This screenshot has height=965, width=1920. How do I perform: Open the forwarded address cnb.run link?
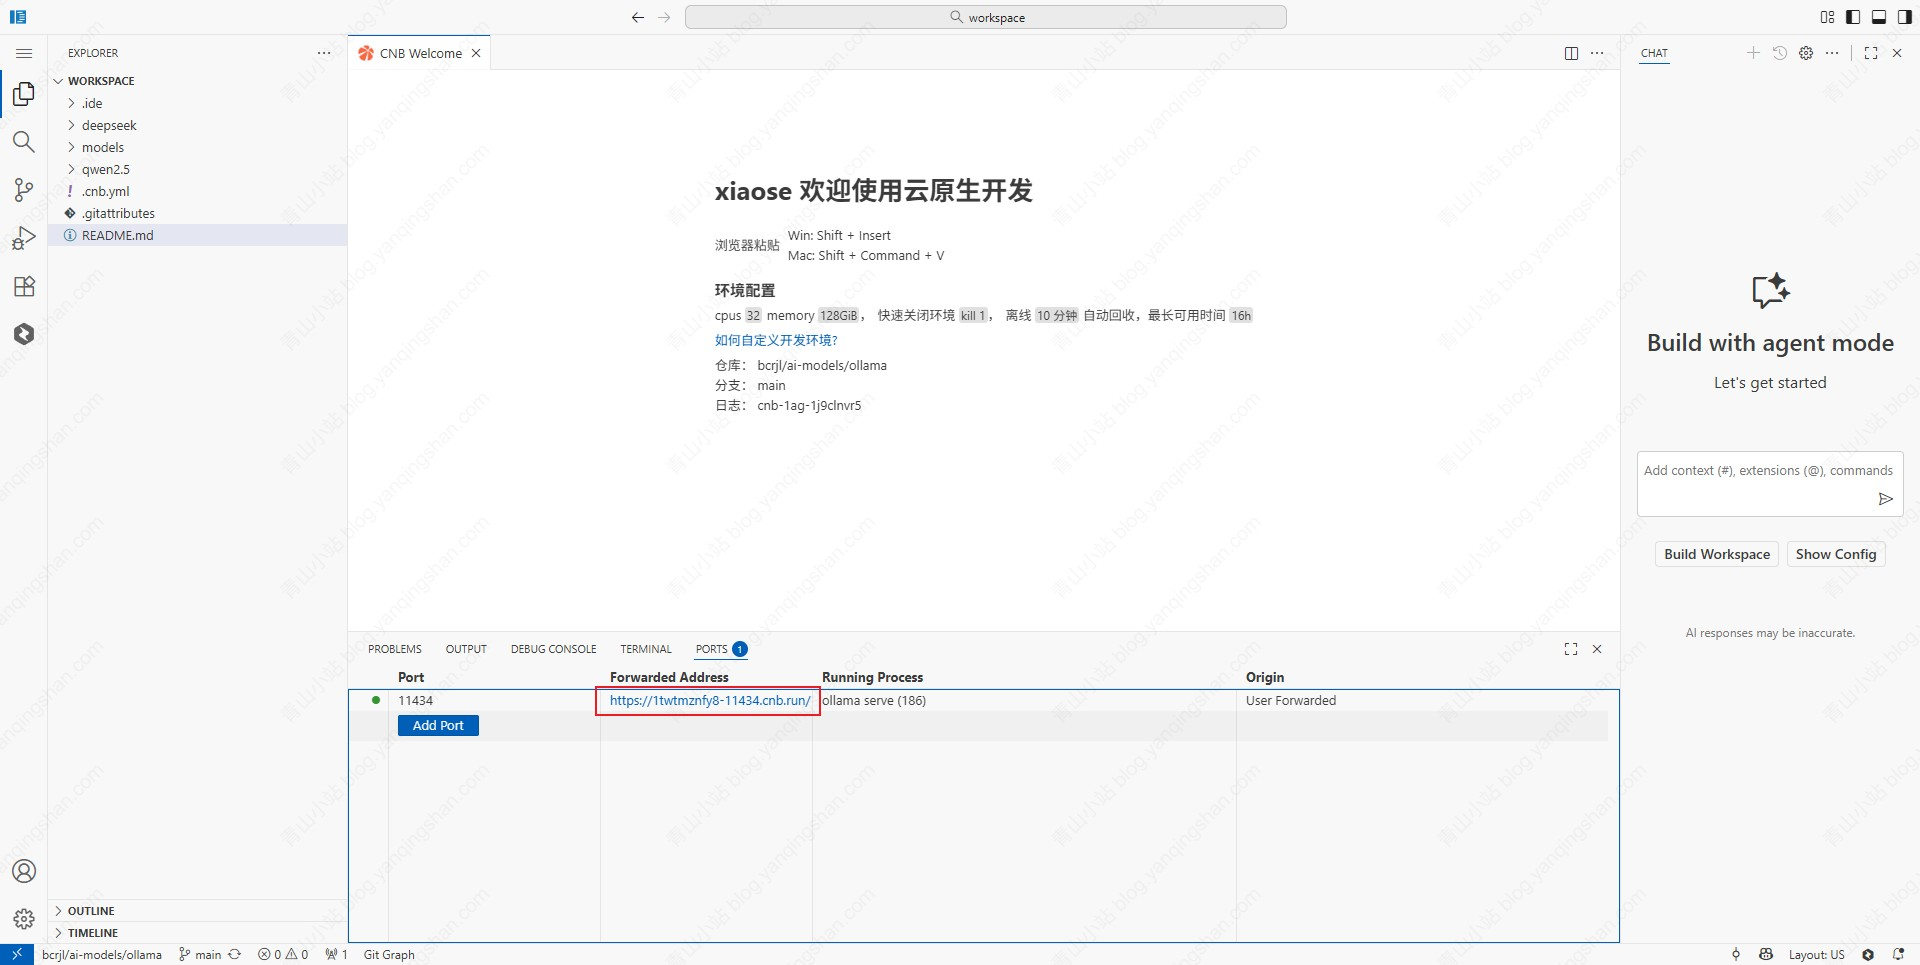pyautogui.click(x=710, y=701)
